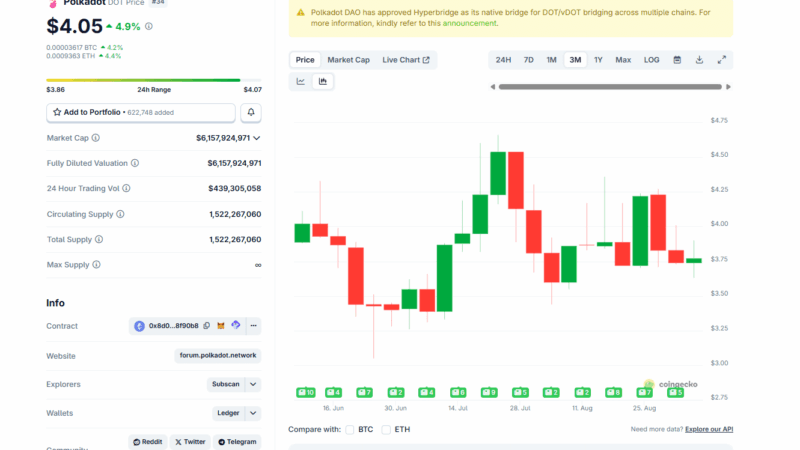This screenshot has width=800, height=450.
Task: Copy the 0x8d0...8f90b8 contract address
Action: (207, 326)
